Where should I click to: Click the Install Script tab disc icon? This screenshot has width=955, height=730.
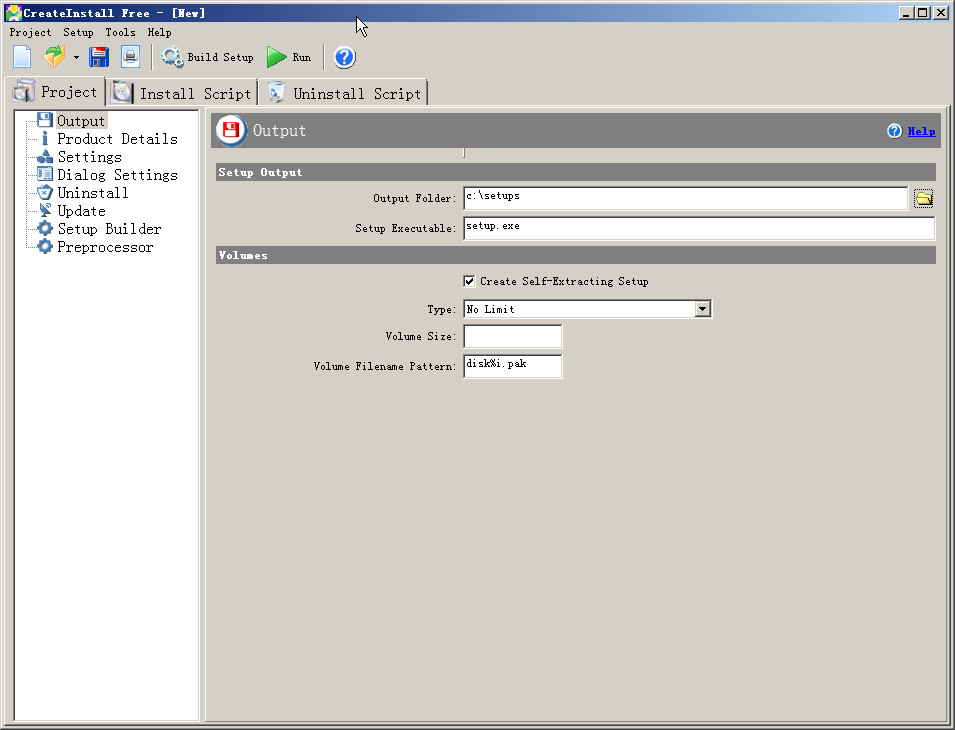(x=122, y=93)
